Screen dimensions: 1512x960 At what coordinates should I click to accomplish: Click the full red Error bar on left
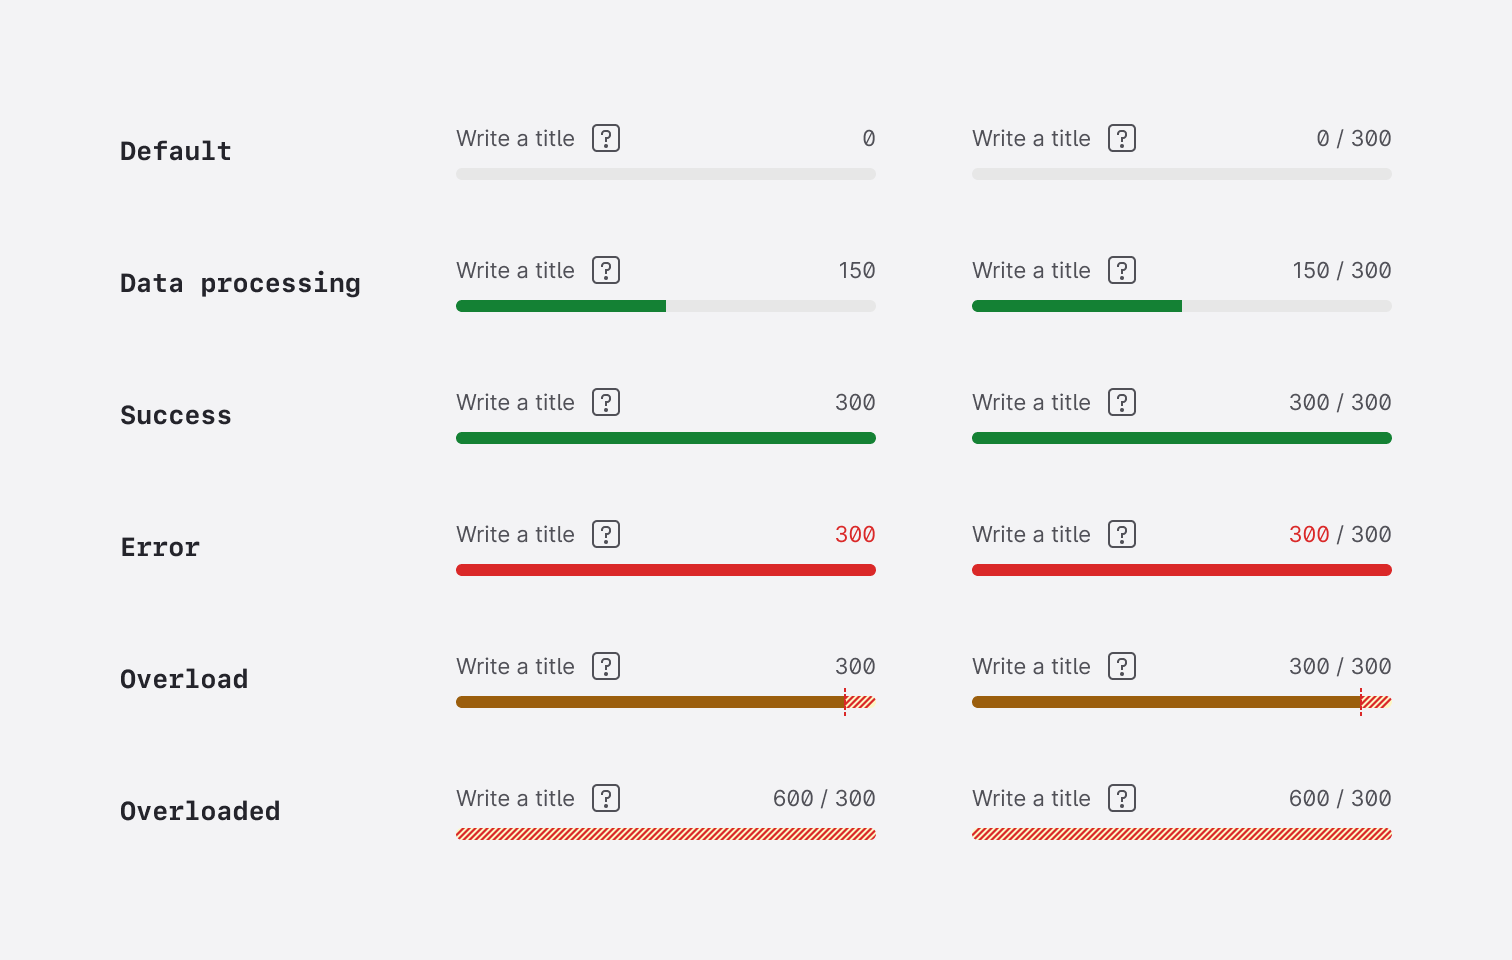point(665,570)
